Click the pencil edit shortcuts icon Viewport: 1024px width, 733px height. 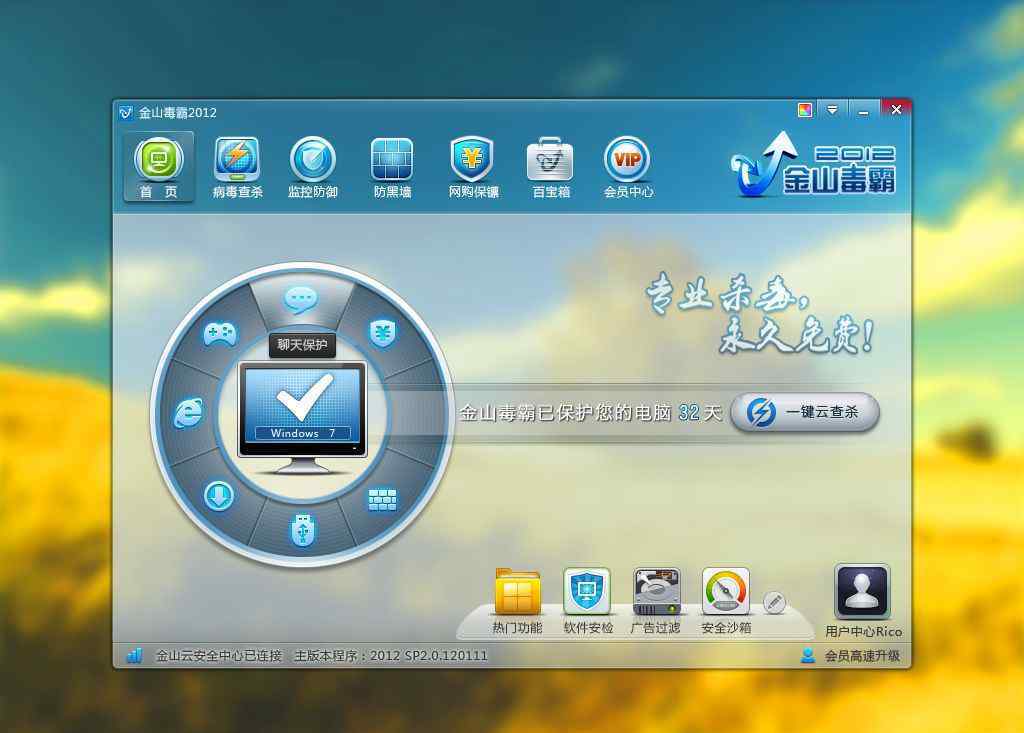(x=775, y=602)
